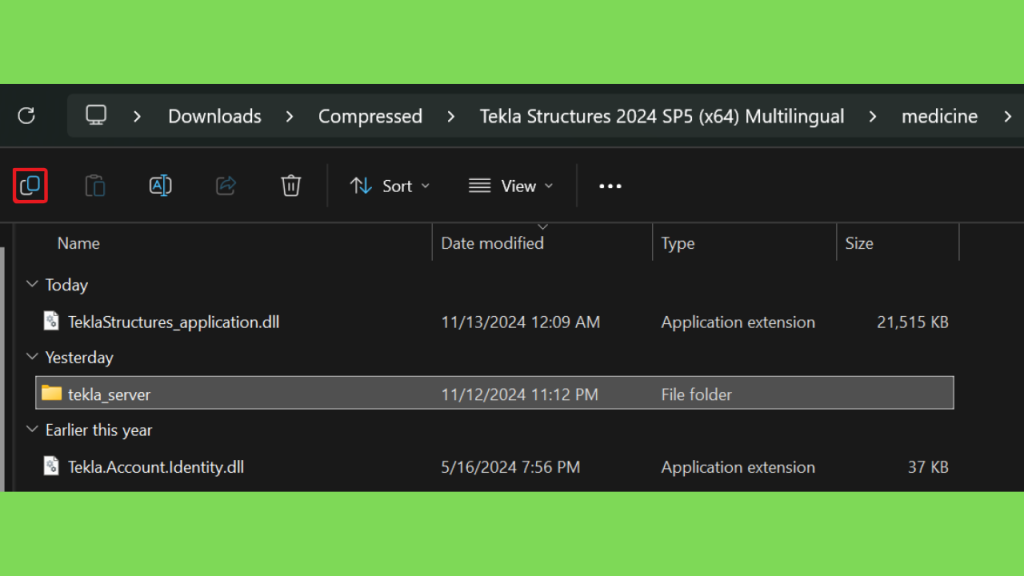Image resolution: width=1024 pixels, height=576 pixels.
Task: Sort by the Date modified column header
Action: pyautogui.click(x=492, y=243)
